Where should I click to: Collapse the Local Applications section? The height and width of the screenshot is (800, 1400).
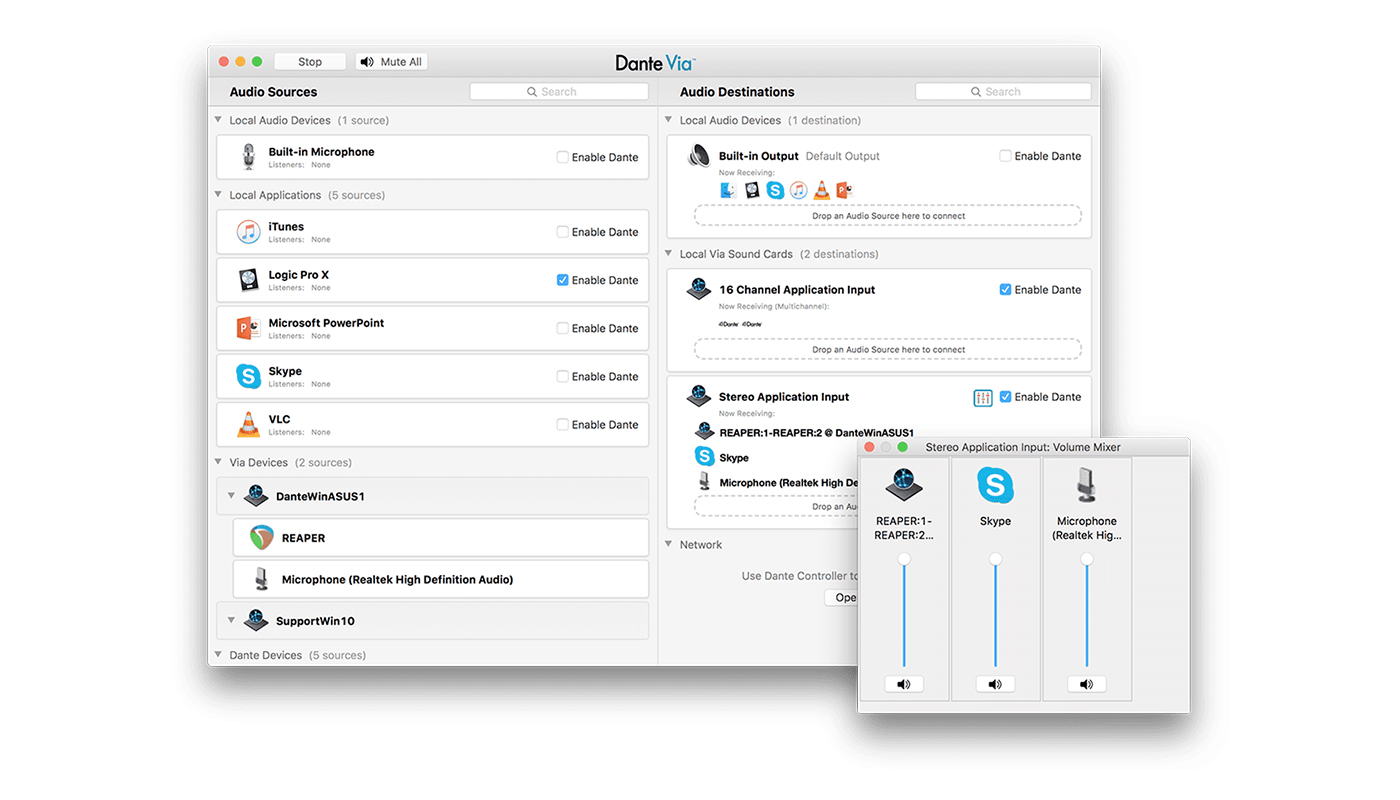[x=219, y=195]
